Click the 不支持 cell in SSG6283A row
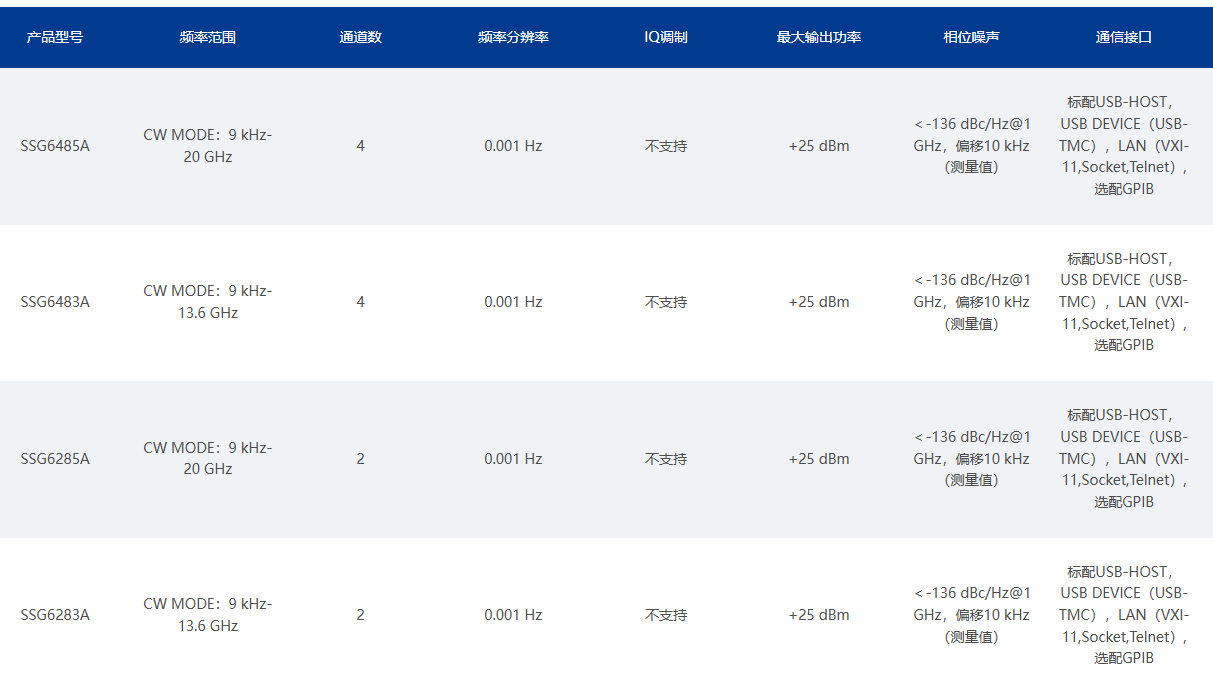The image size is (1213, 677). tap(666, 615)
